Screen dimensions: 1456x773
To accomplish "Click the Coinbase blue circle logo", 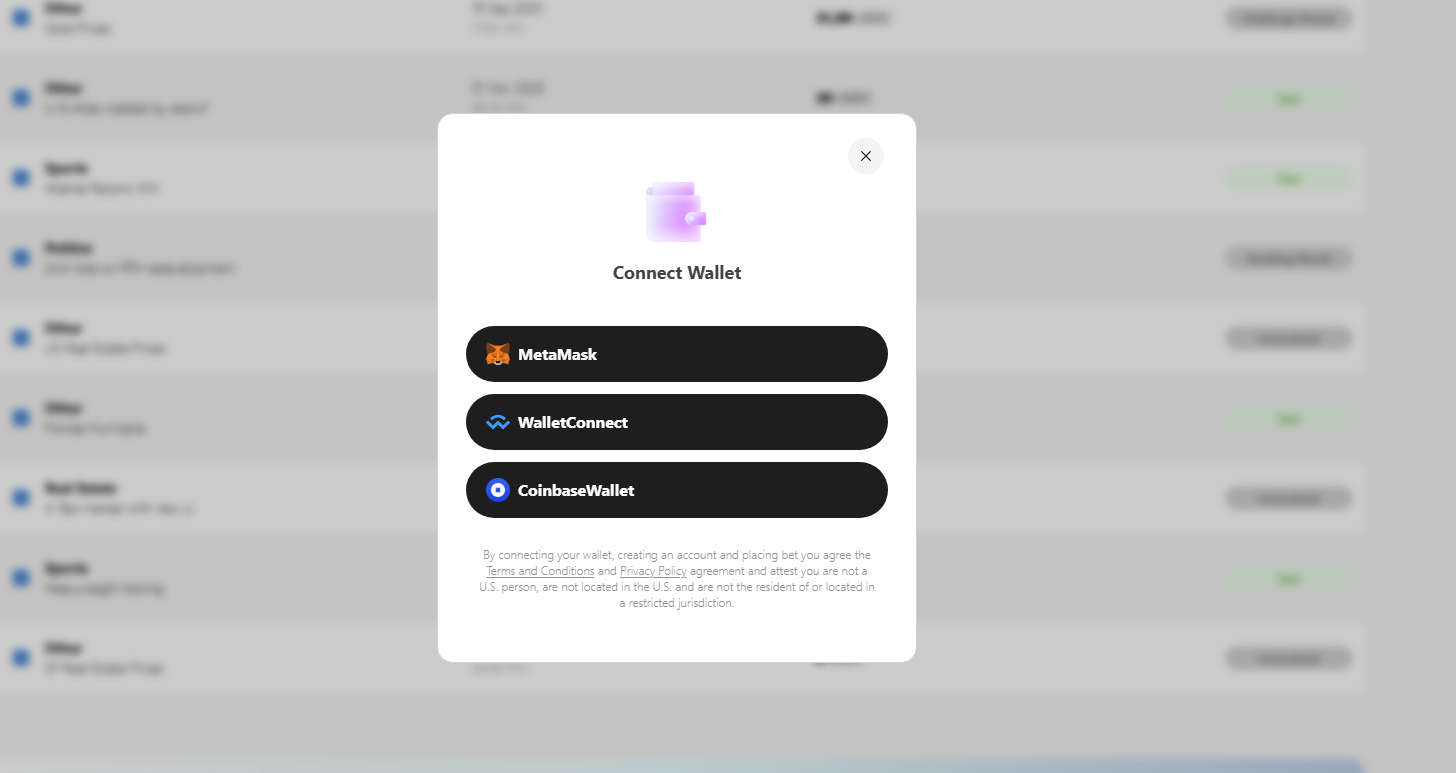I will (498, 490).
